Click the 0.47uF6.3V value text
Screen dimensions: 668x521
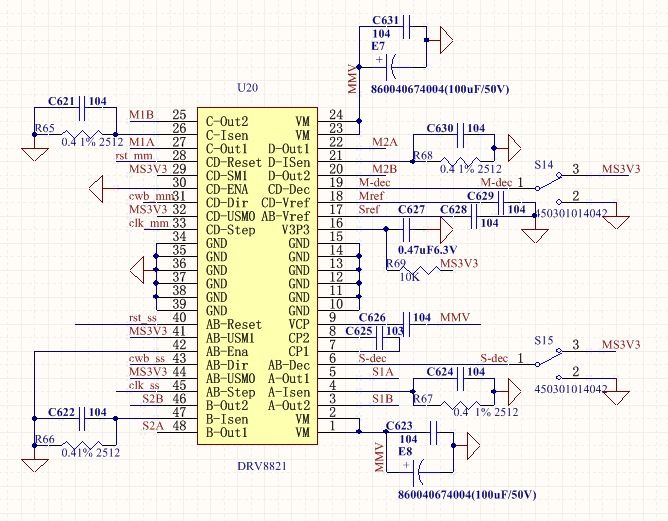[428, 250]
